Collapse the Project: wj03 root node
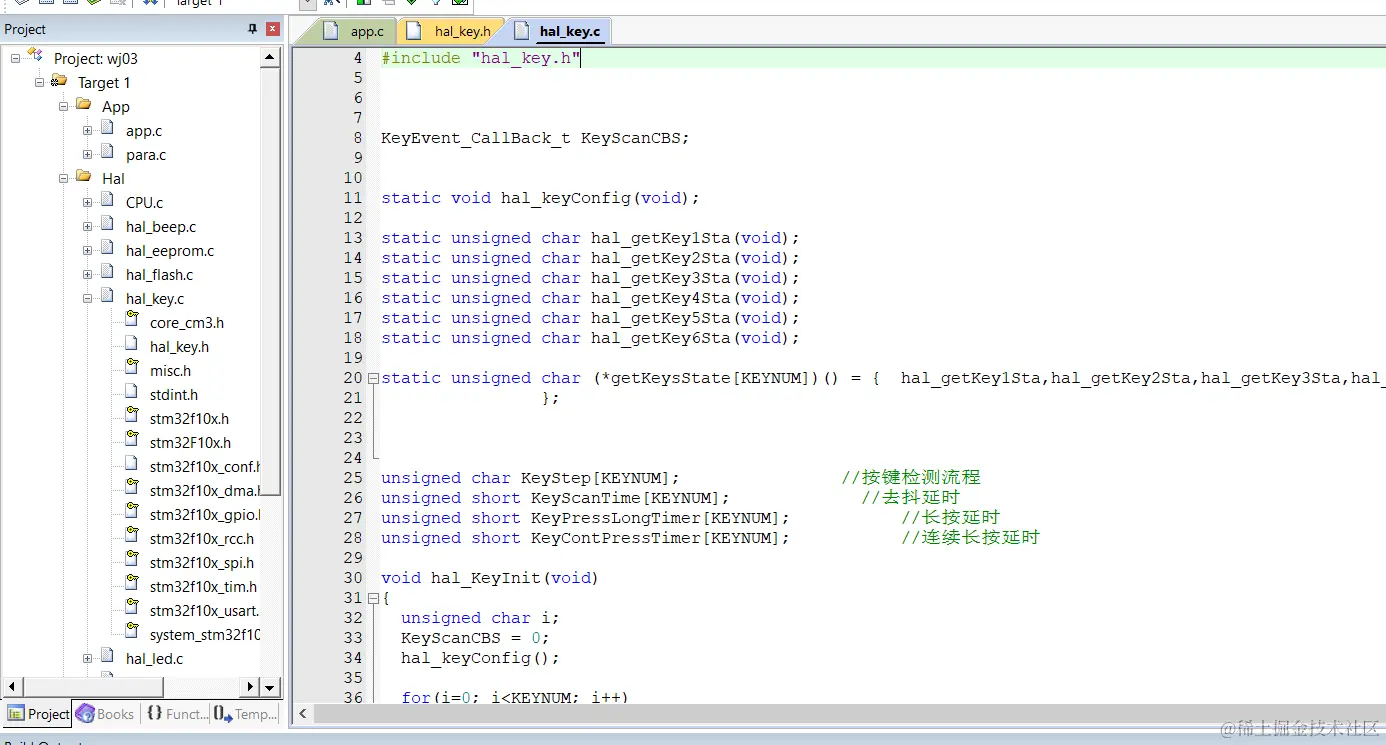The height and width of the screenshot is (745, 1386). pyautogui.click(x=15, y=58)
